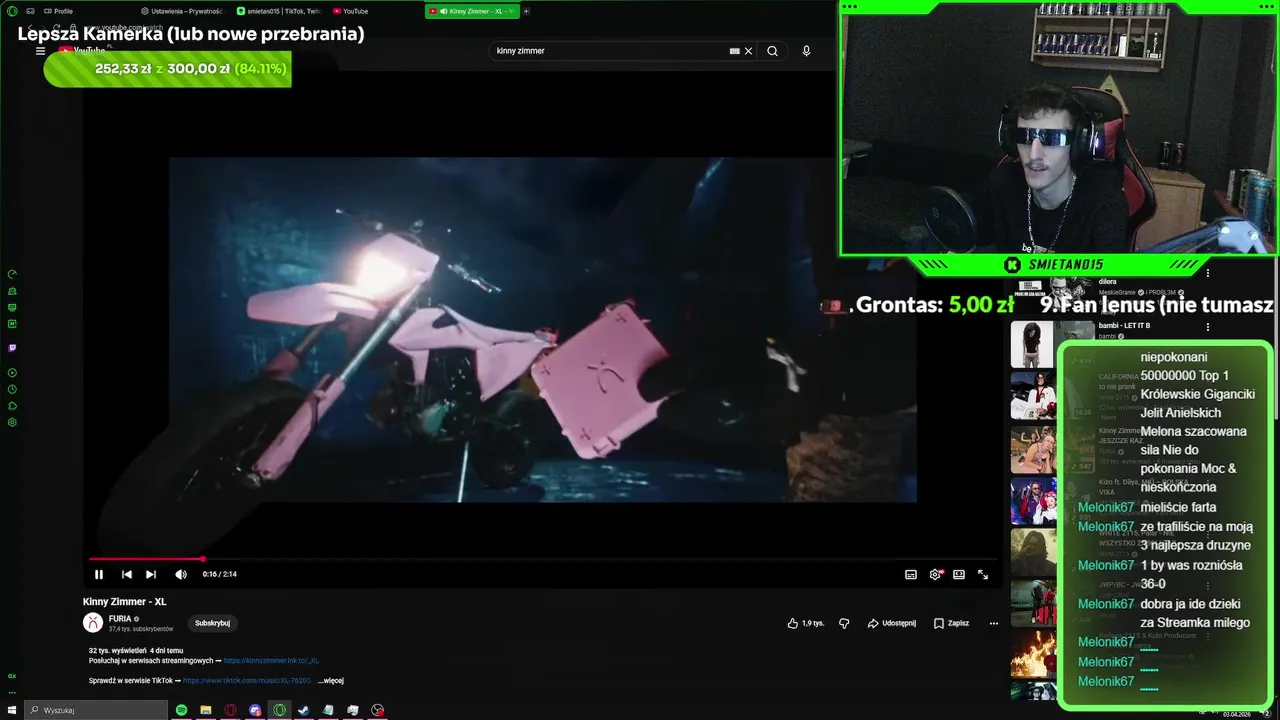Open options for bambi - LET IT B video
1280x720 pixels.
click(1207, 327)
